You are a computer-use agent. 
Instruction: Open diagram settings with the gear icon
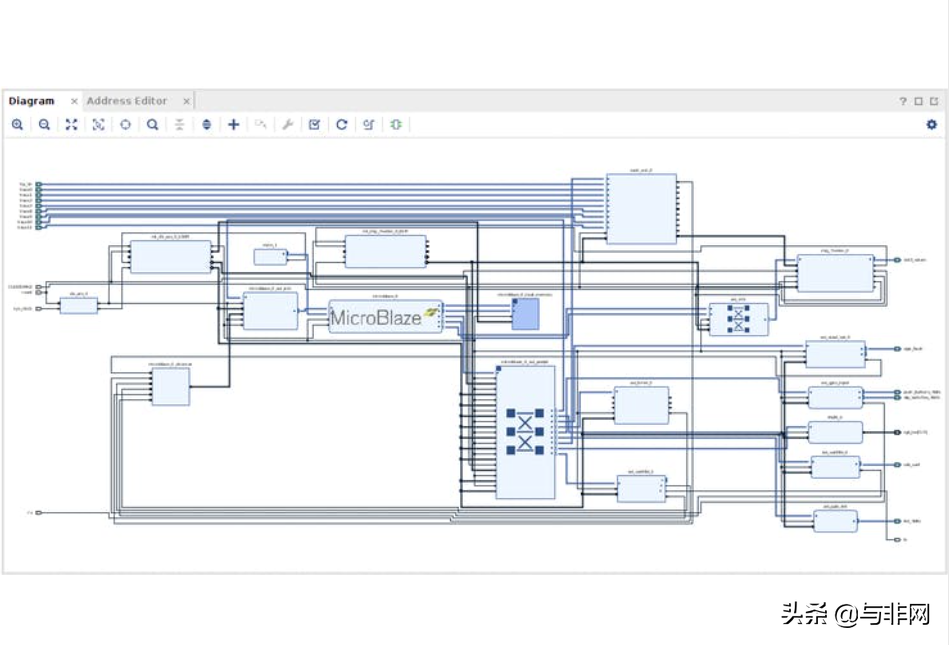tap(932, 124)
